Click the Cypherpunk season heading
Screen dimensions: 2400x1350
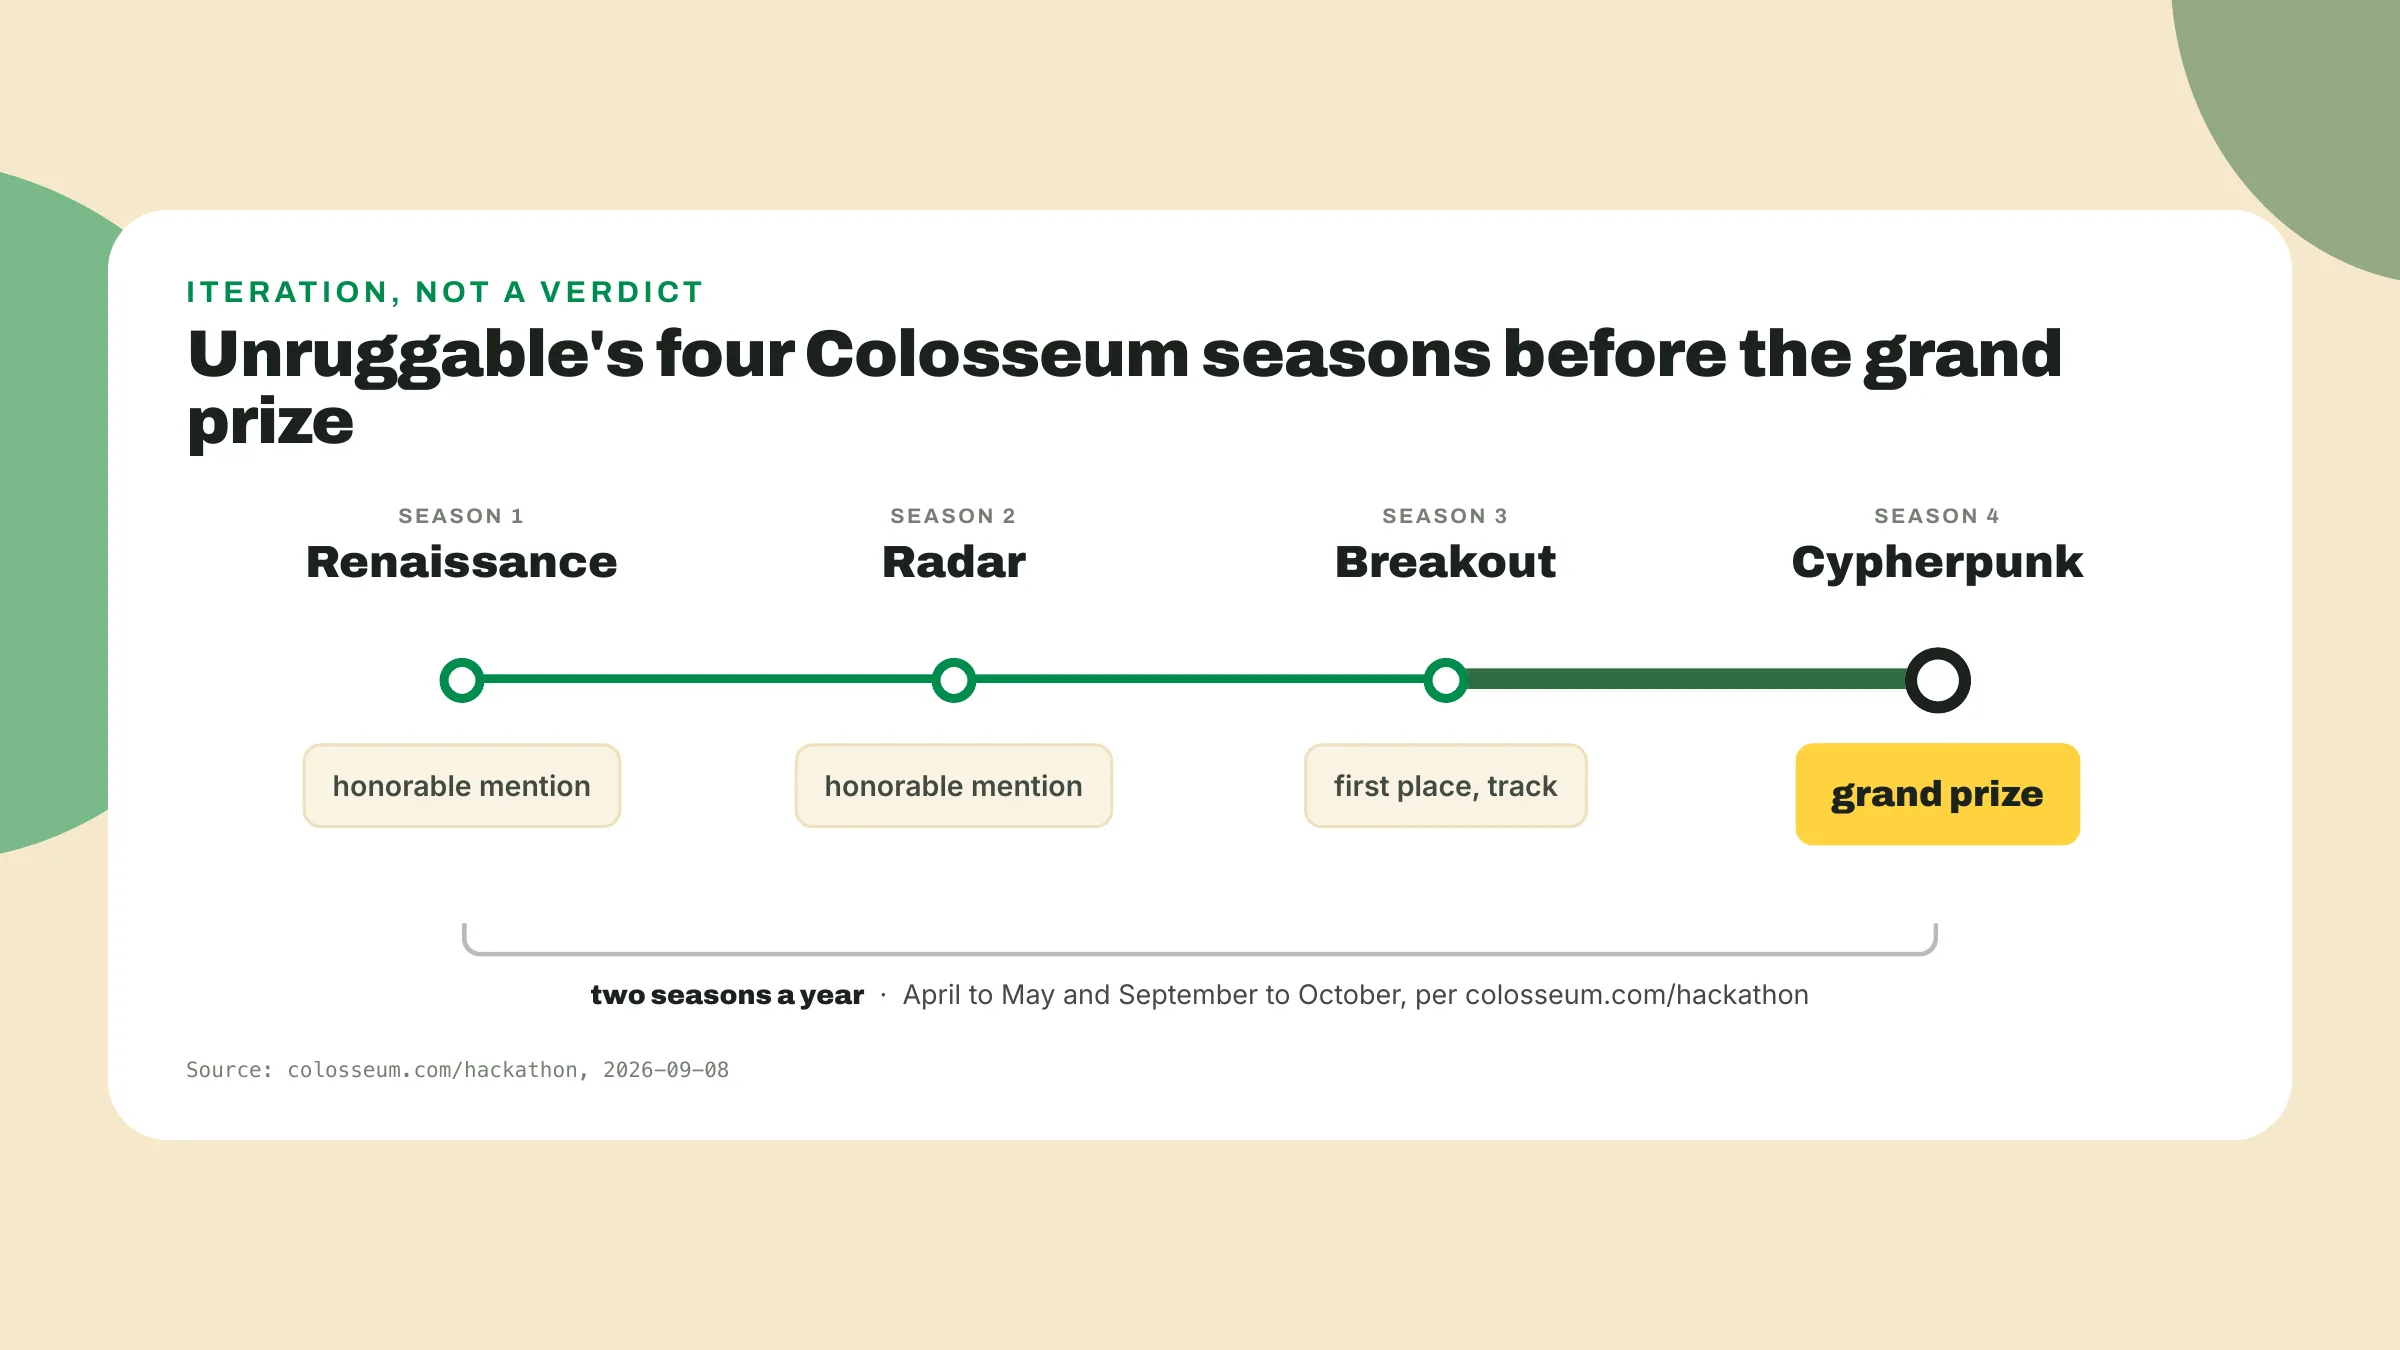(x=1938, y=563)
